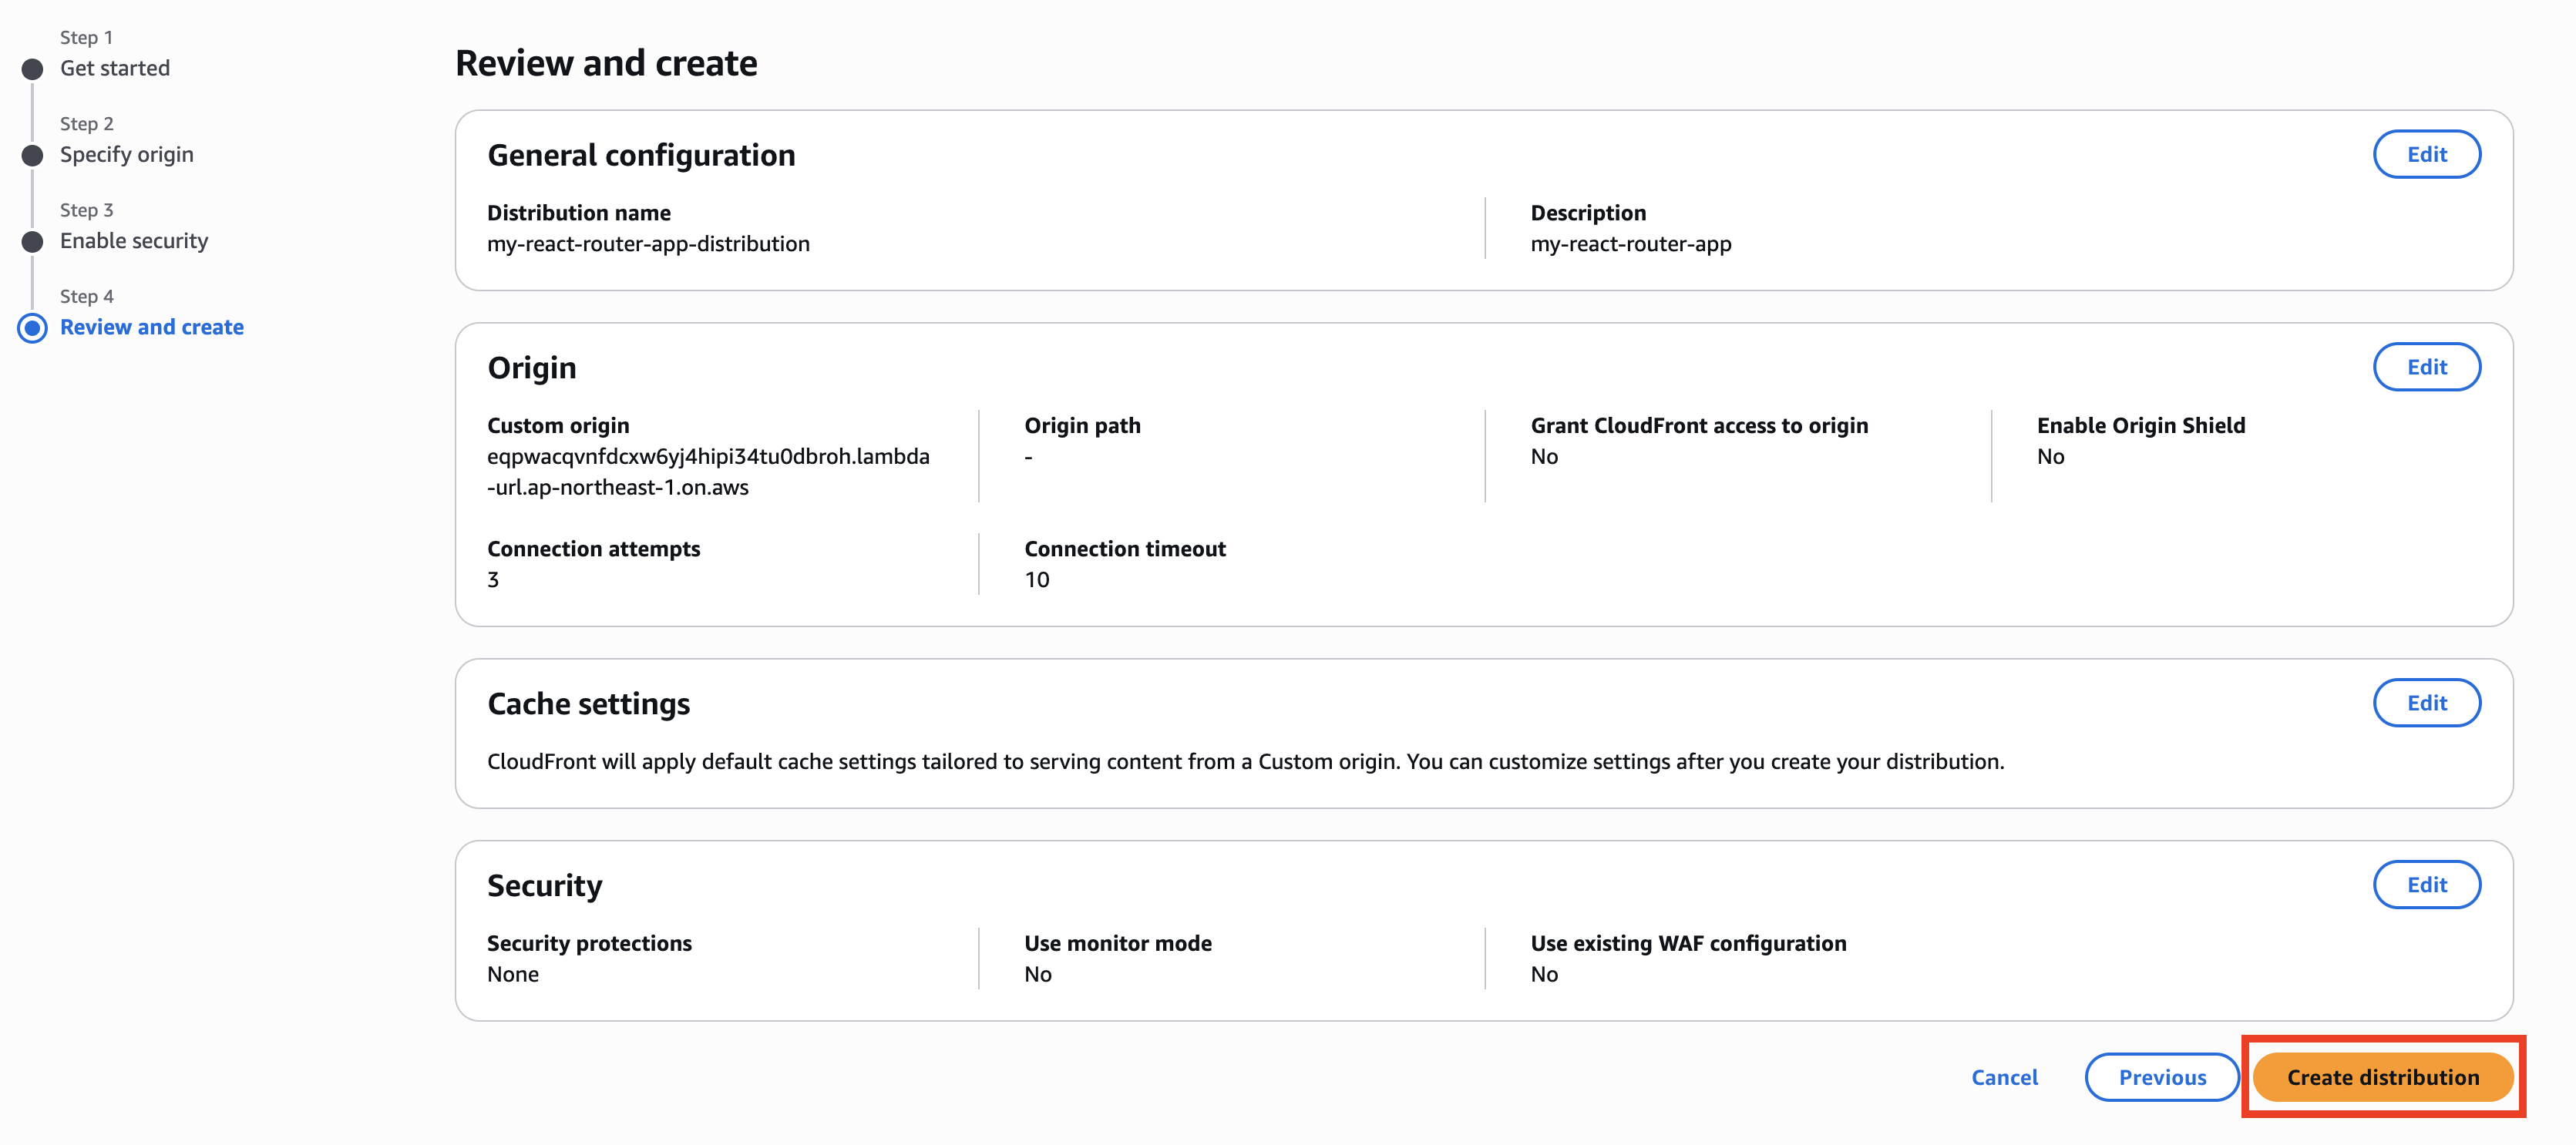Click the Step 1 circle indicator
The image size is (2576, 1145).
[33, 69]
